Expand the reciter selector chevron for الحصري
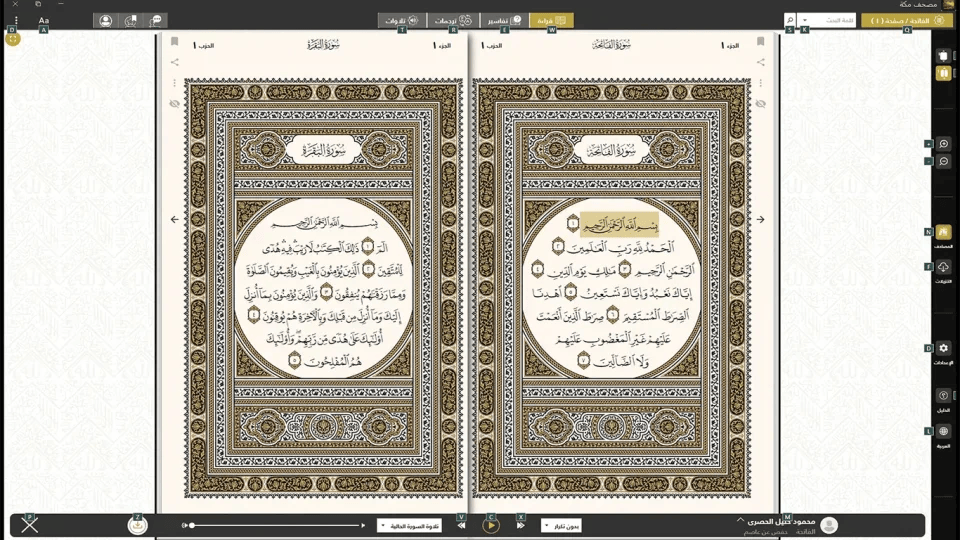Screen dimensions: 960x540 pyautogui.click(x=740, y=520)
